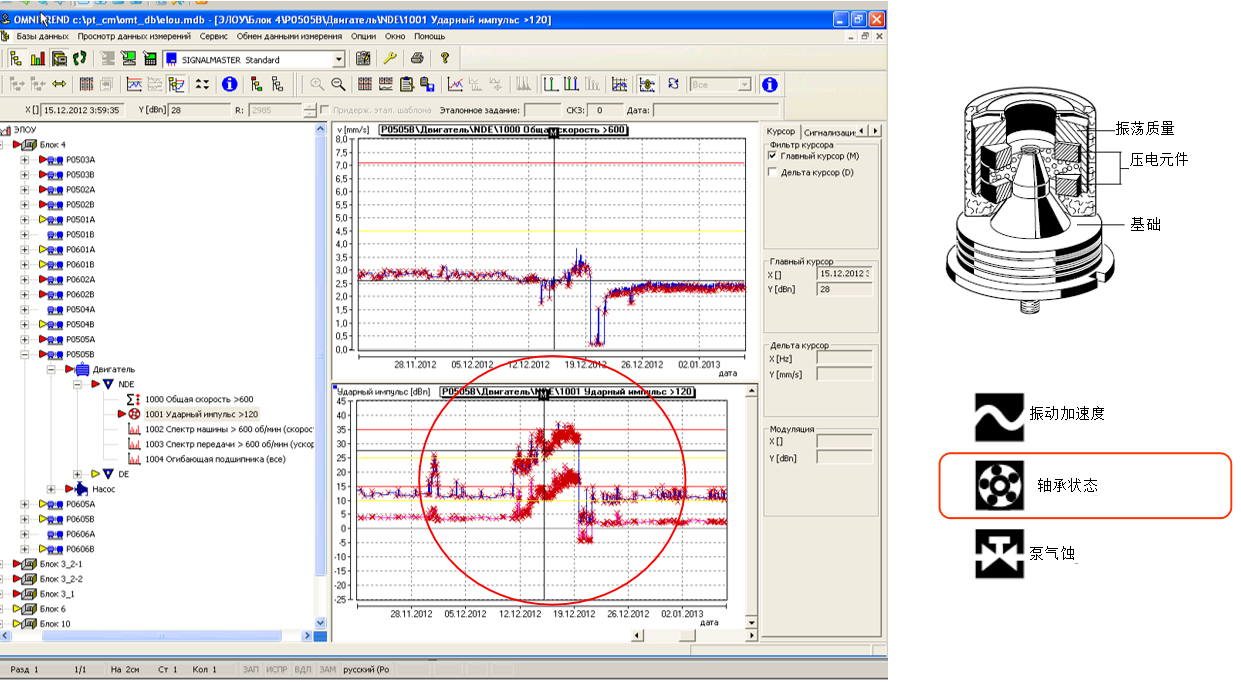Open the Опции menu
The height and width of the screenshot is (682, 1241).
click(364, 36)
